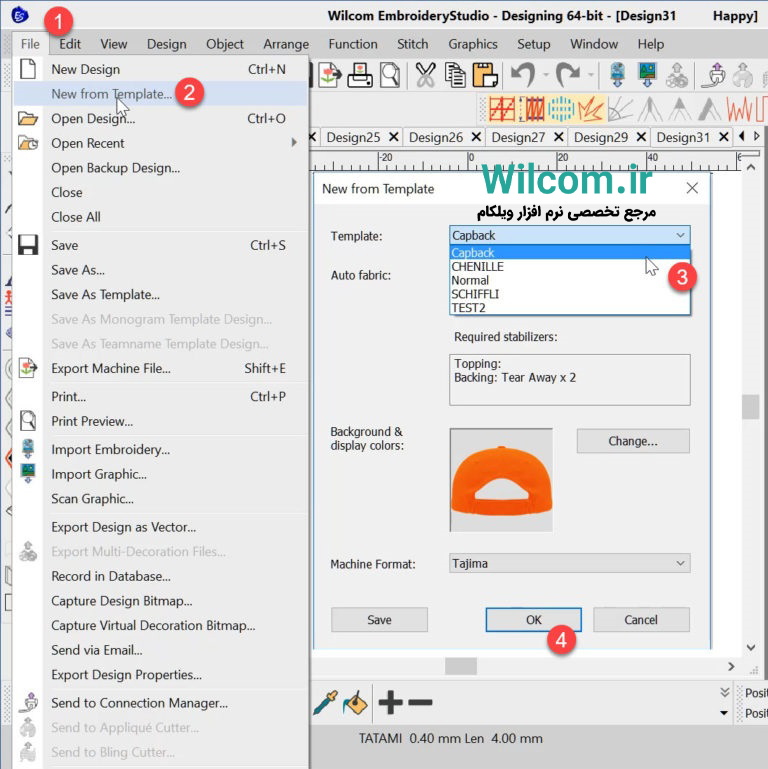Click the Import Graphic toolbar icon
The width and height of the screenshot is (768, 769).
[x=647, y=75]
